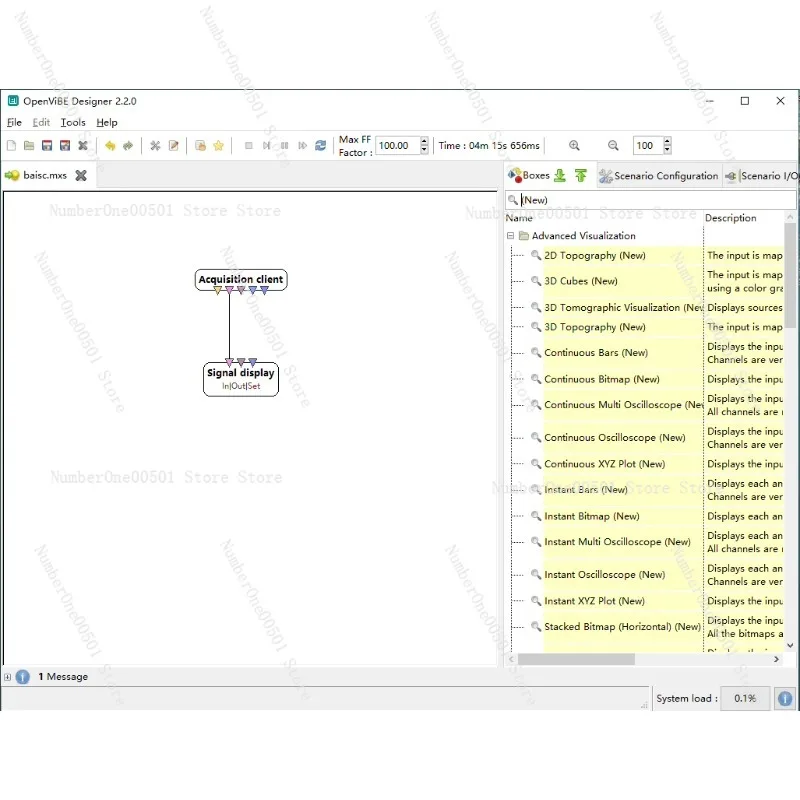The image size is (800, 800).
Task: Select Instant Bitmap (New) box
Action: (x=592, y=516)
